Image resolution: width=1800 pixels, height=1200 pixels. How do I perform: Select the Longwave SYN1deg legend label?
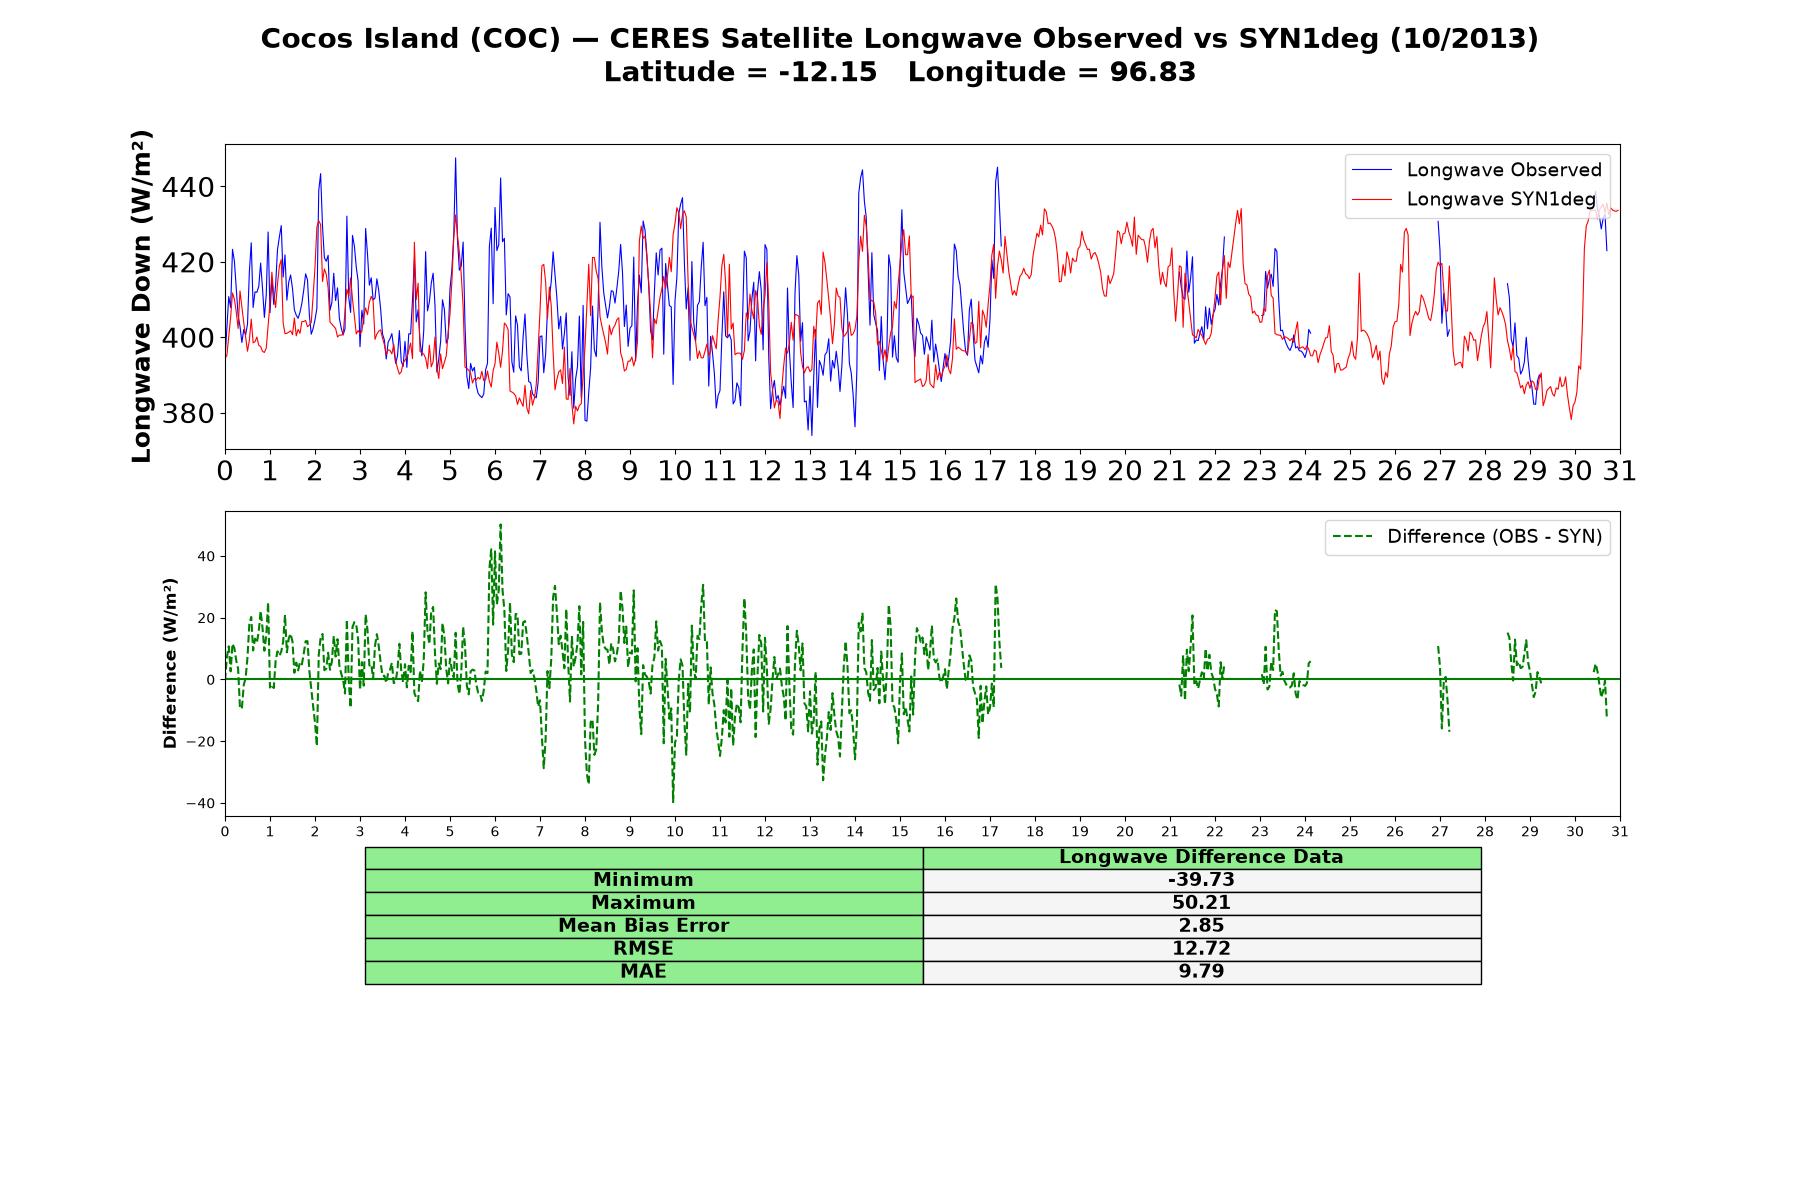coord(1501,199)
